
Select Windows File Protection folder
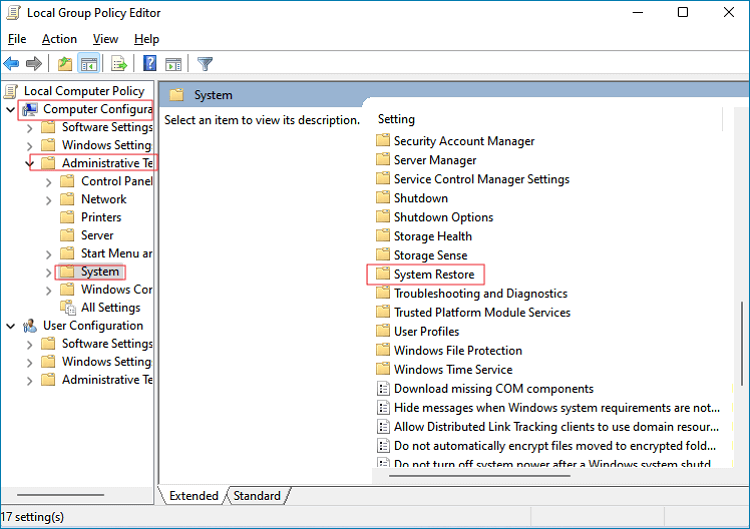point(458,351)
